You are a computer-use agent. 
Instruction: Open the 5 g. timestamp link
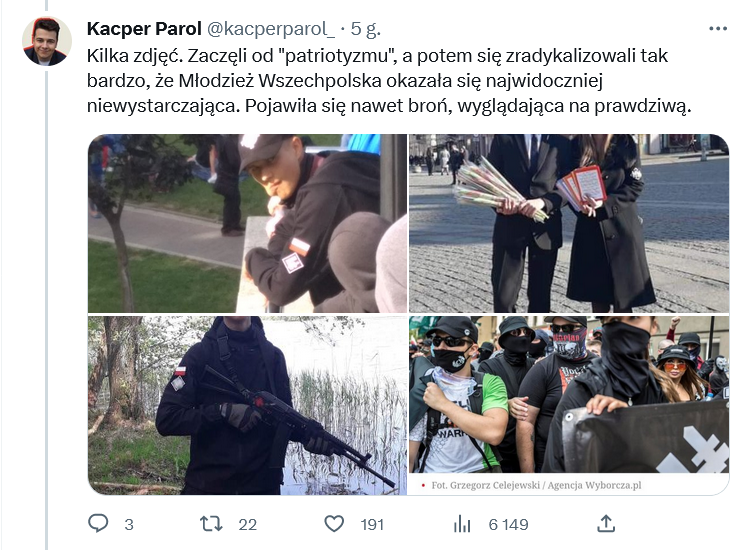tap(366, 29)
